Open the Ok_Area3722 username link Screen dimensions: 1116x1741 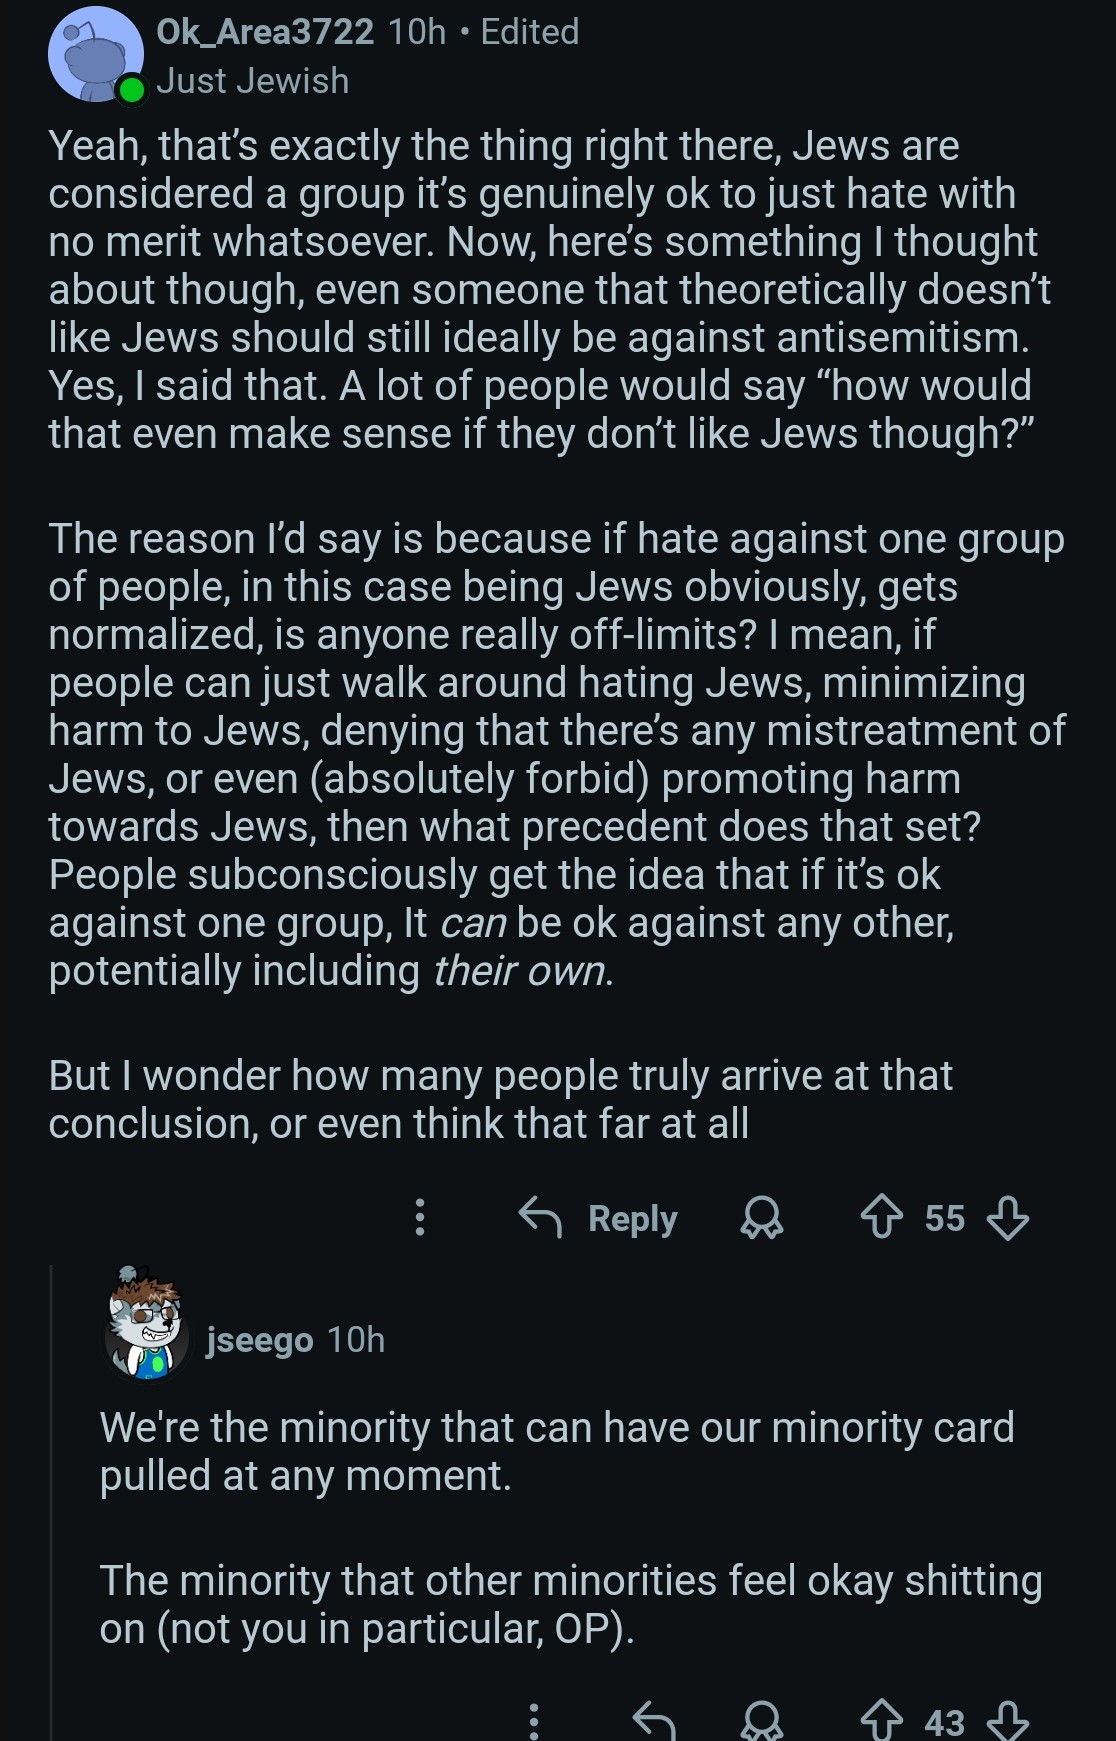pos(265,32)
